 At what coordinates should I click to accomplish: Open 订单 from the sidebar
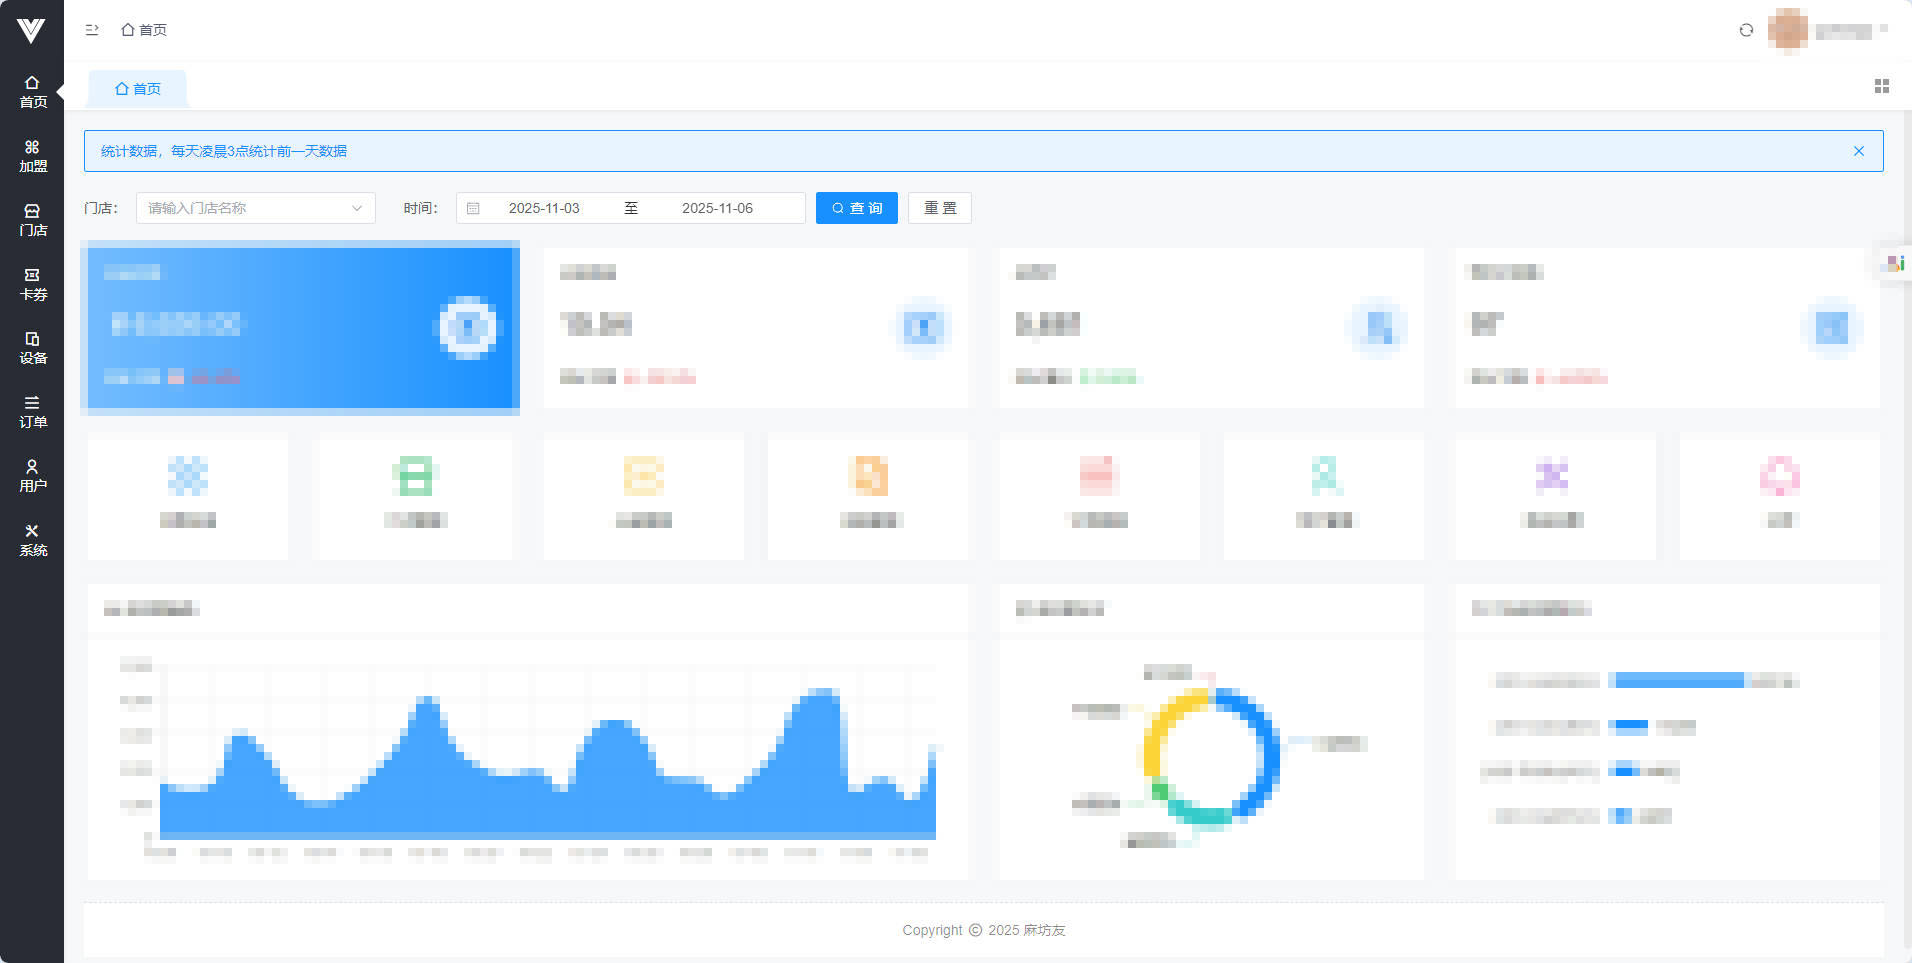point(32,412)
